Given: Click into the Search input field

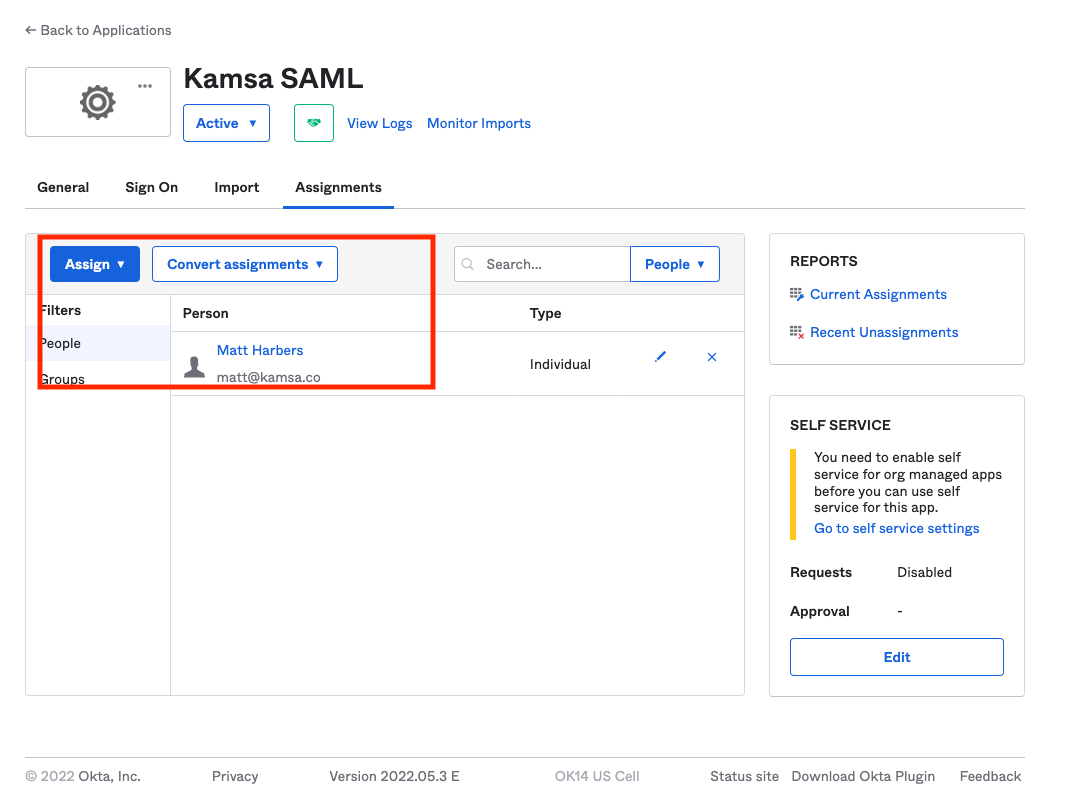Looking at the screenshot, I should 543,264.
